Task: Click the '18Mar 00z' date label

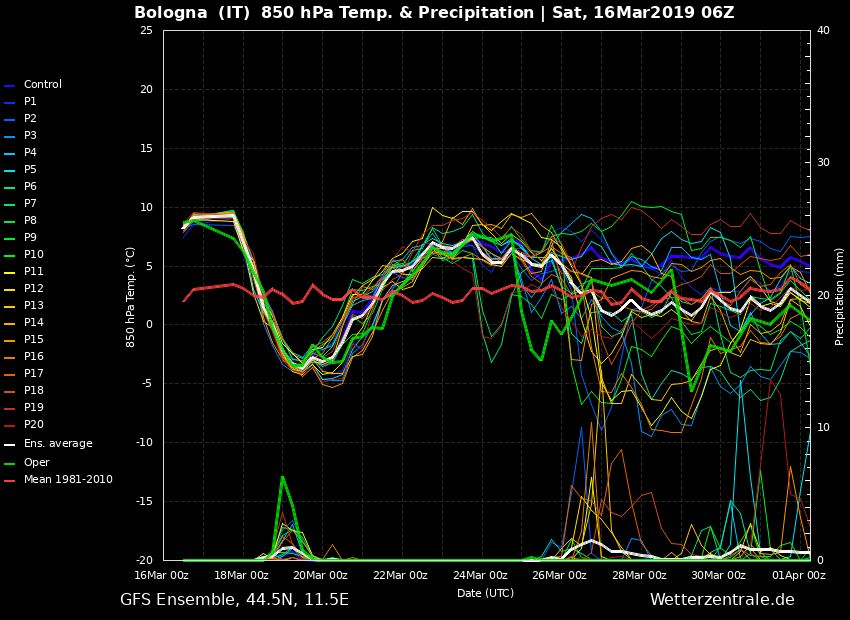Action: 241,576
